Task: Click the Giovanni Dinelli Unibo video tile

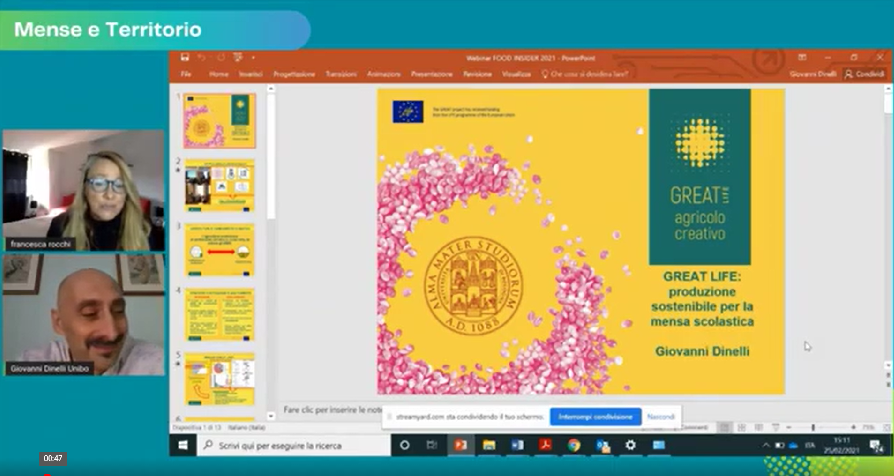Action: point(84,315)
